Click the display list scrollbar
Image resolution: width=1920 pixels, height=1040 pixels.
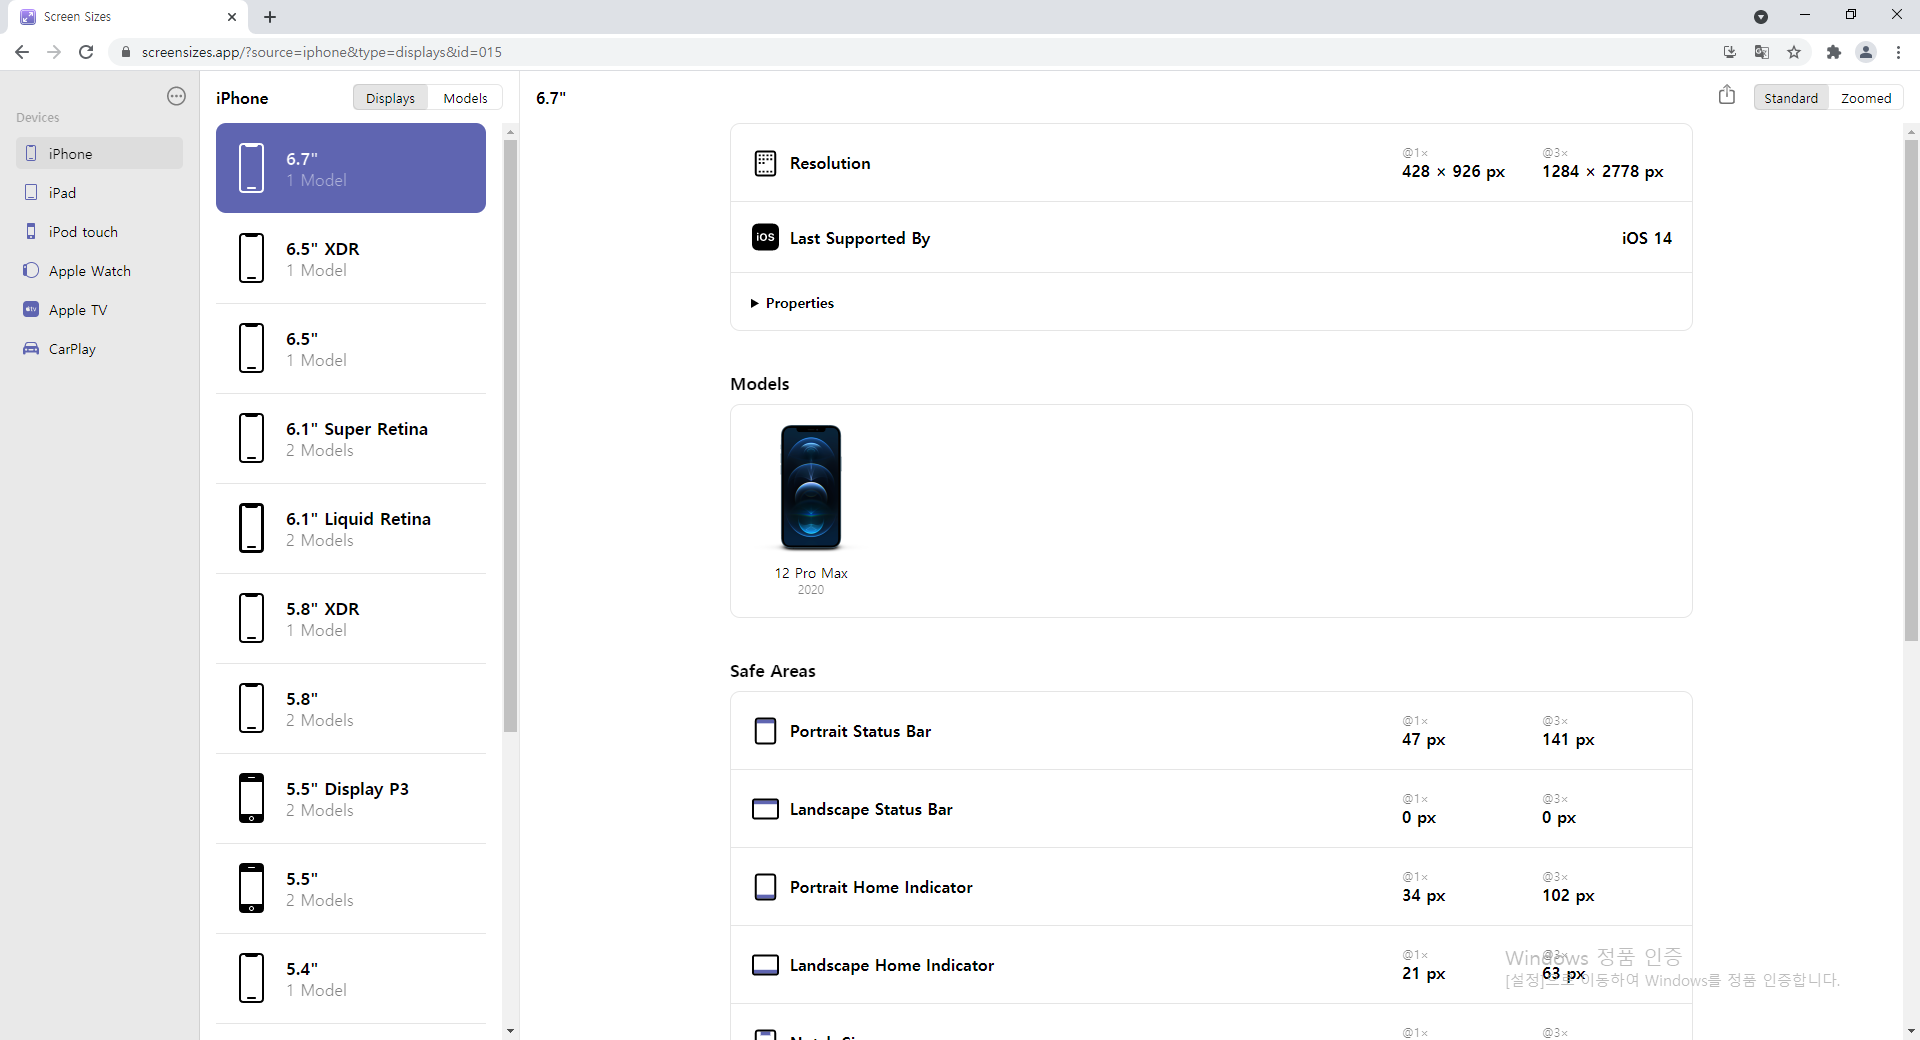(510, 436)
